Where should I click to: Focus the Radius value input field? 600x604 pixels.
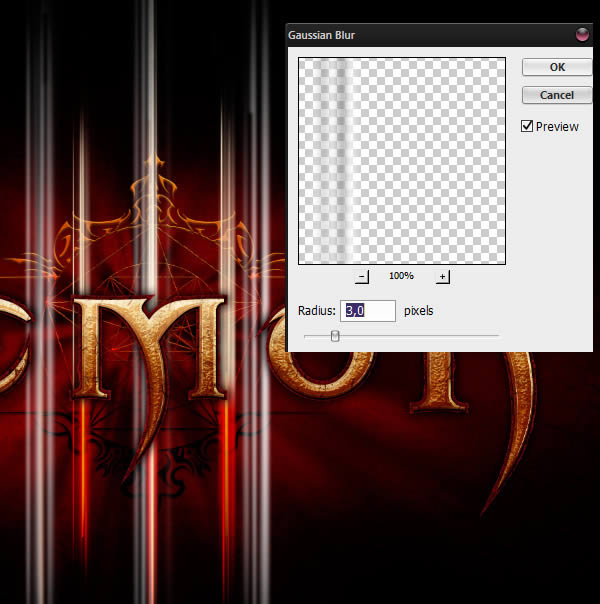(368, 311)
